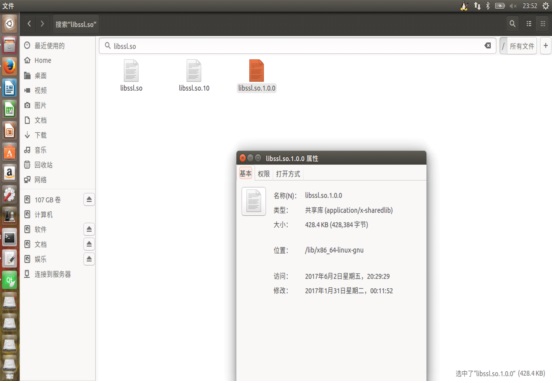Switch to the 权限 tab in properties
This screenshot has height=383, width=554.
pyautogui.click(x=264, y=173)
